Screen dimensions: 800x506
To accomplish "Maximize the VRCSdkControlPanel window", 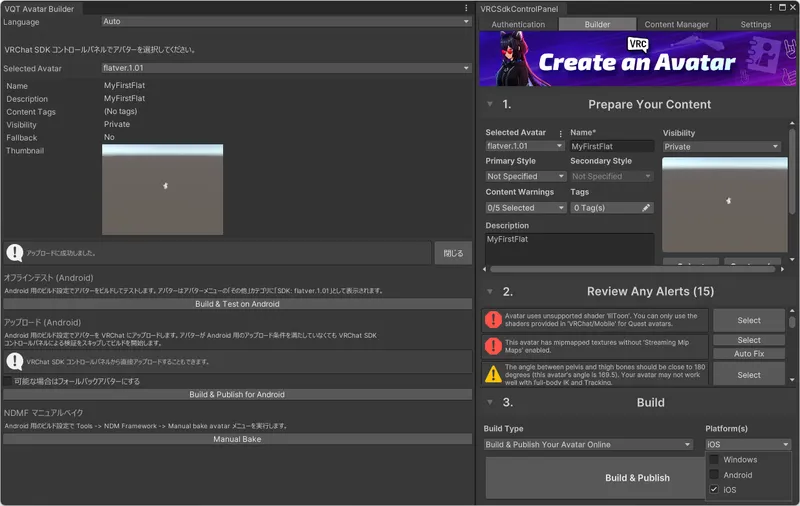I will [x=782, y=8].
